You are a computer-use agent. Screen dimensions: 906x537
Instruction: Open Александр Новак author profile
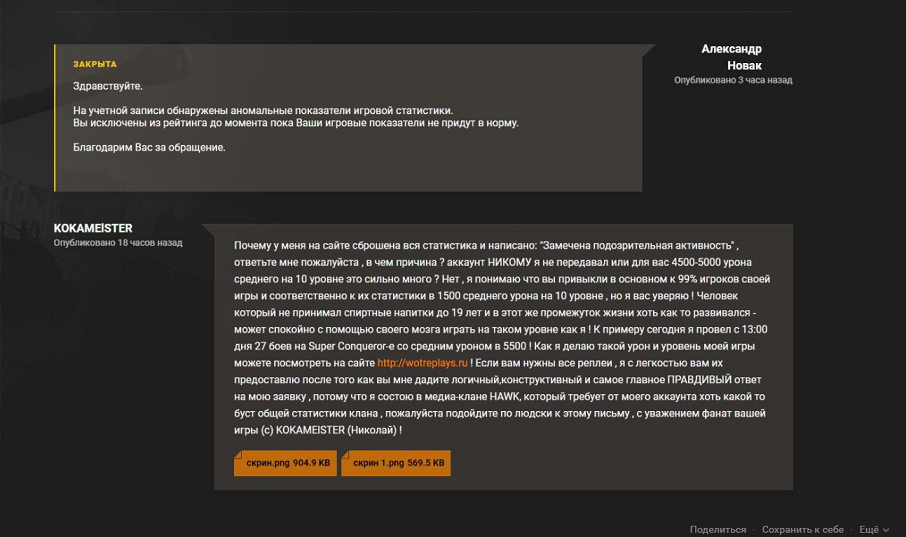pos(732,57)
